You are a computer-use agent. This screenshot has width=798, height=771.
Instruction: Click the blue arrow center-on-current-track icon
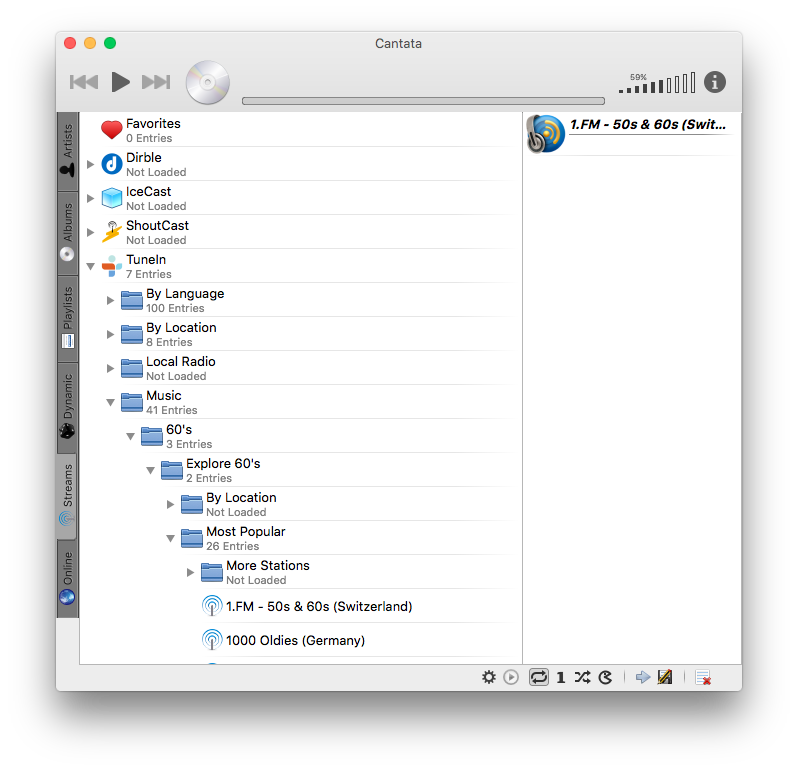tap(643, 677)
